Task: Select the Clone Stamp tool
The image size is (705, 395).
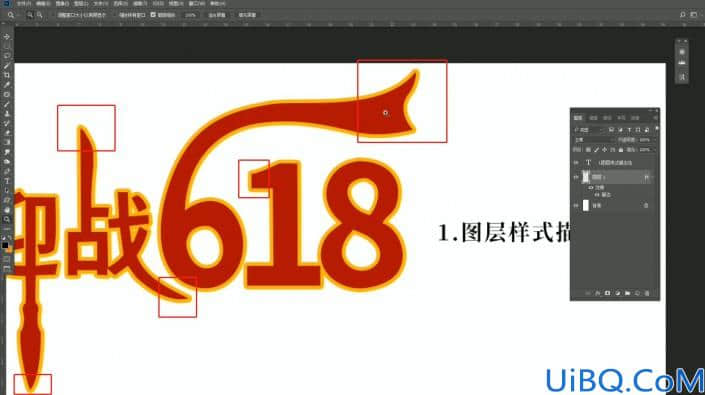Action: (7, 114)
